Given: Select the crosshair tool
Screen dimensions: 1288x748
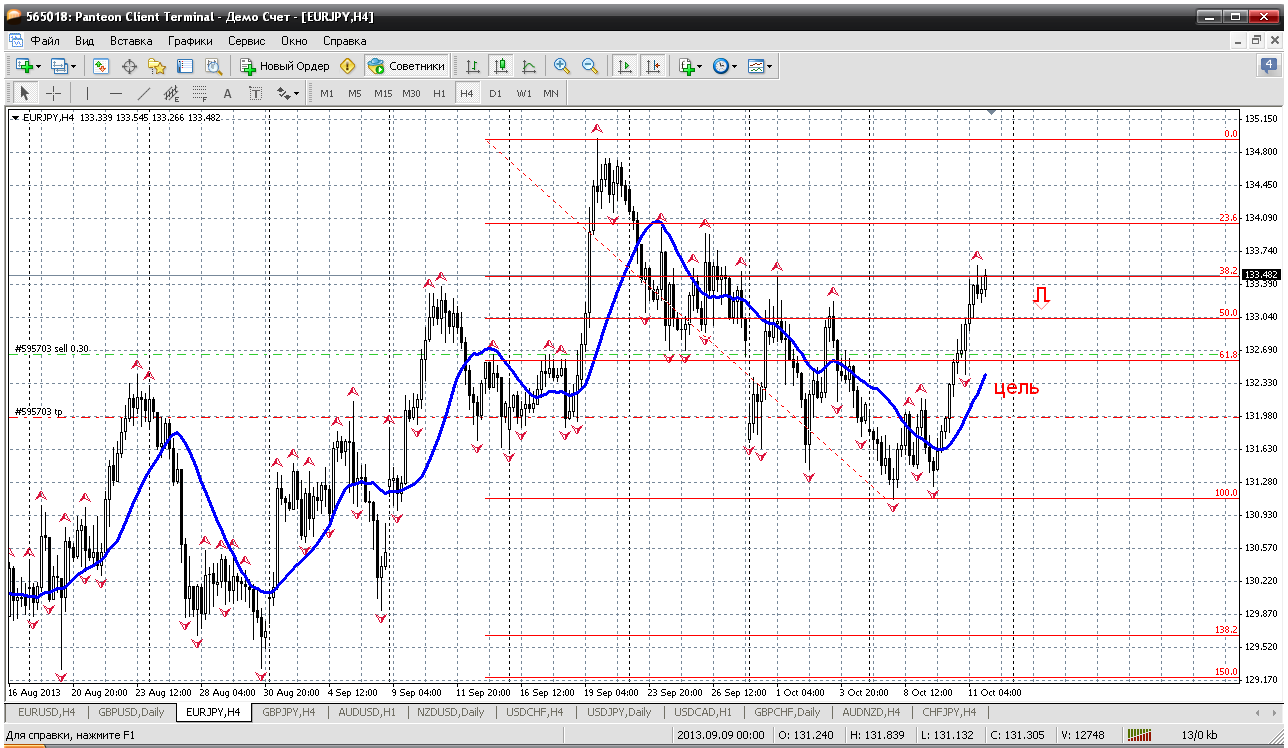Looking at the screenshot, I should point(53,93).
